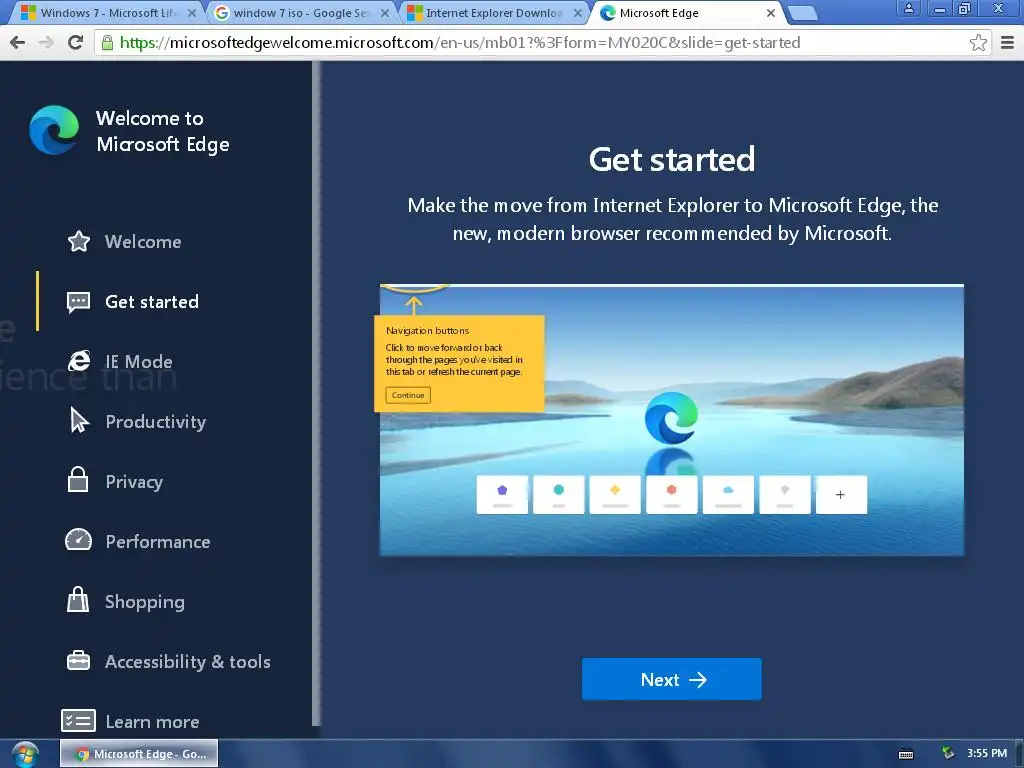Open Learn more section
The width and height of the screenshot is (1024, 768).
click(152, 722)
